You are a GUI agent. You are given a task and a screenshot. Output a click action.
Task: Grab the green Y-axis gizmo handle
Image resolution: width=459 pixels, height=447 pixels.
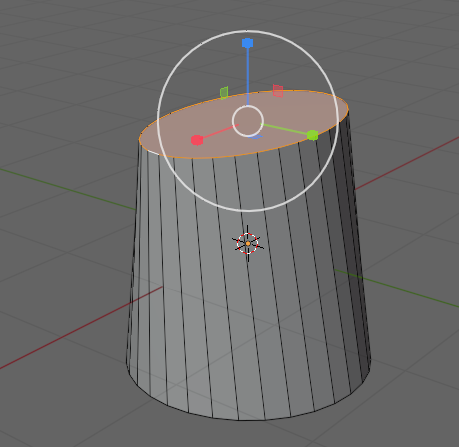tap(312, 135)
